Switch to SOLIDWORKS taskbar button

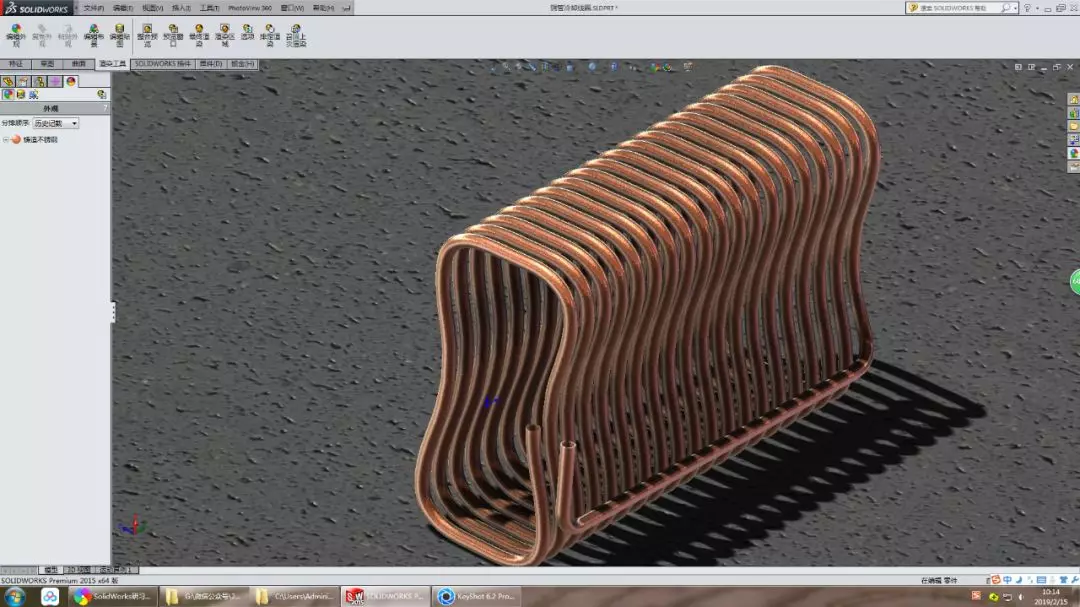pyautogui.click(x=385, y=597)
